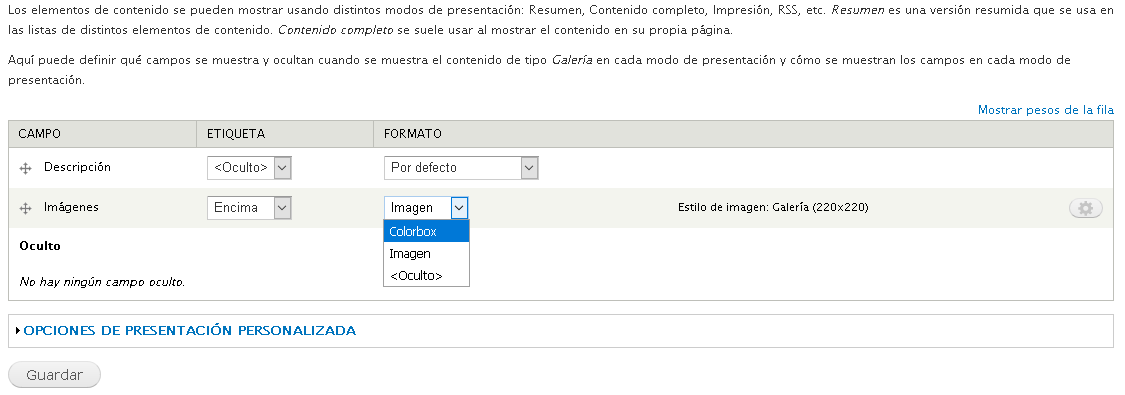Click the Oculto region heading row
Viewport: 1125px width, 395px height.
click(x=561, y=246)
